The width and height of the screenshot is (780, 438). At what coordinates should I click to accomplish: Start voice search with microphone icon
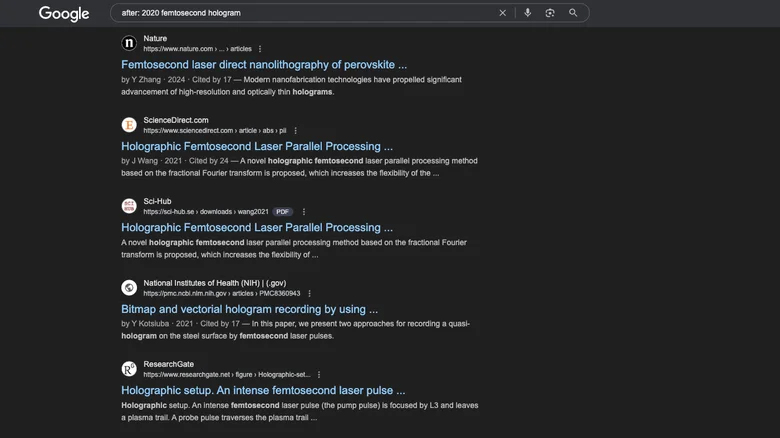[528, 13]
